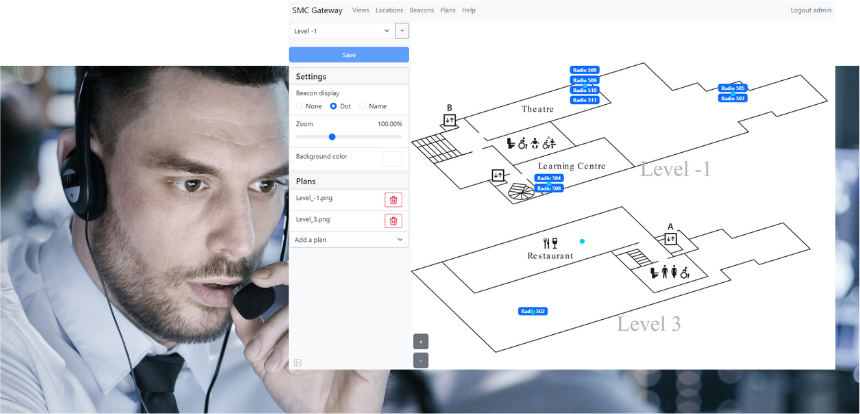
Task: Open the small arrow menu beside level selector
Action: coord(402,31)
